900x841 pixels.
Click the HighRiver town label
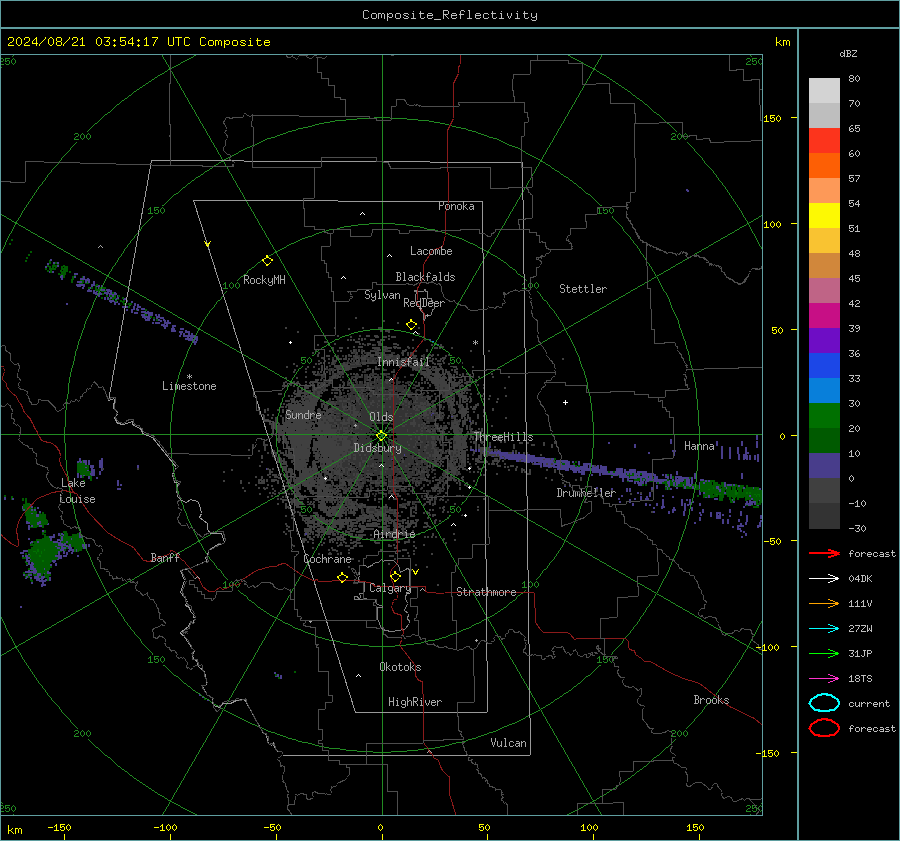pos(415,702)
